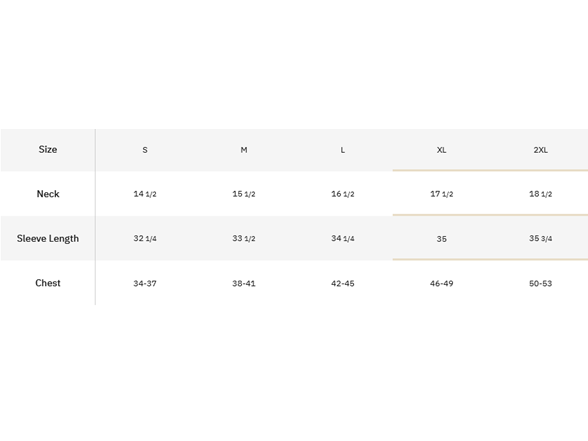Viewport: 588px width, 441px height.
Task: Click neck value 18 1/2 for 2XL
Action: pyautogui.click(x=540, y=194)
